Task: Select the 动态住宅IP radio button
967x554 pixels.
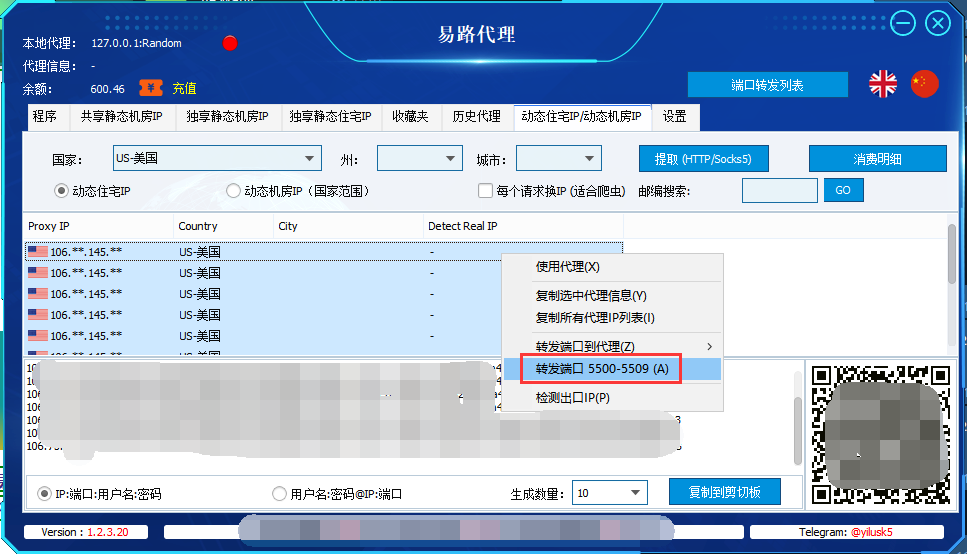Action: [x=61, y=191]
